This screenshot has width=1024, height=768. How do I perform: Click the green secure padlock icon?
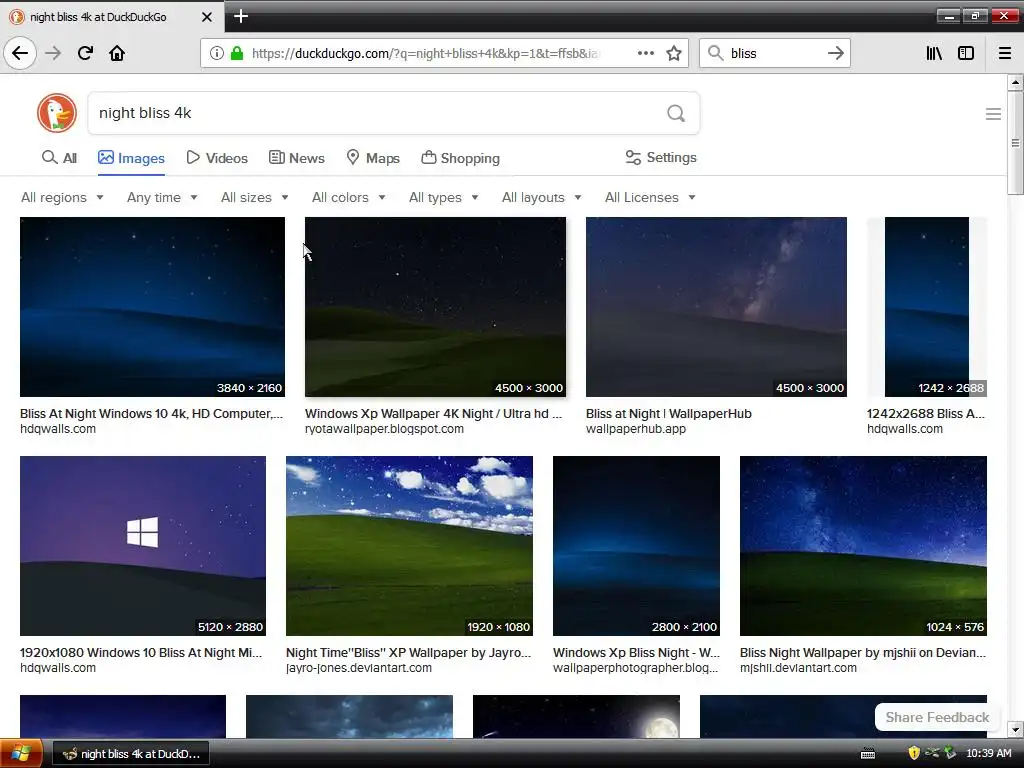pos(236,53)
